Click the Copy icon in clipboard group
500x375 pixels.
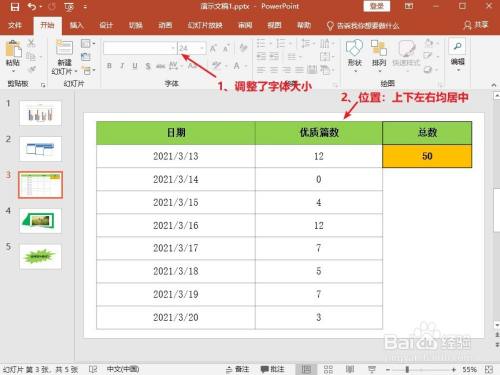31,56
